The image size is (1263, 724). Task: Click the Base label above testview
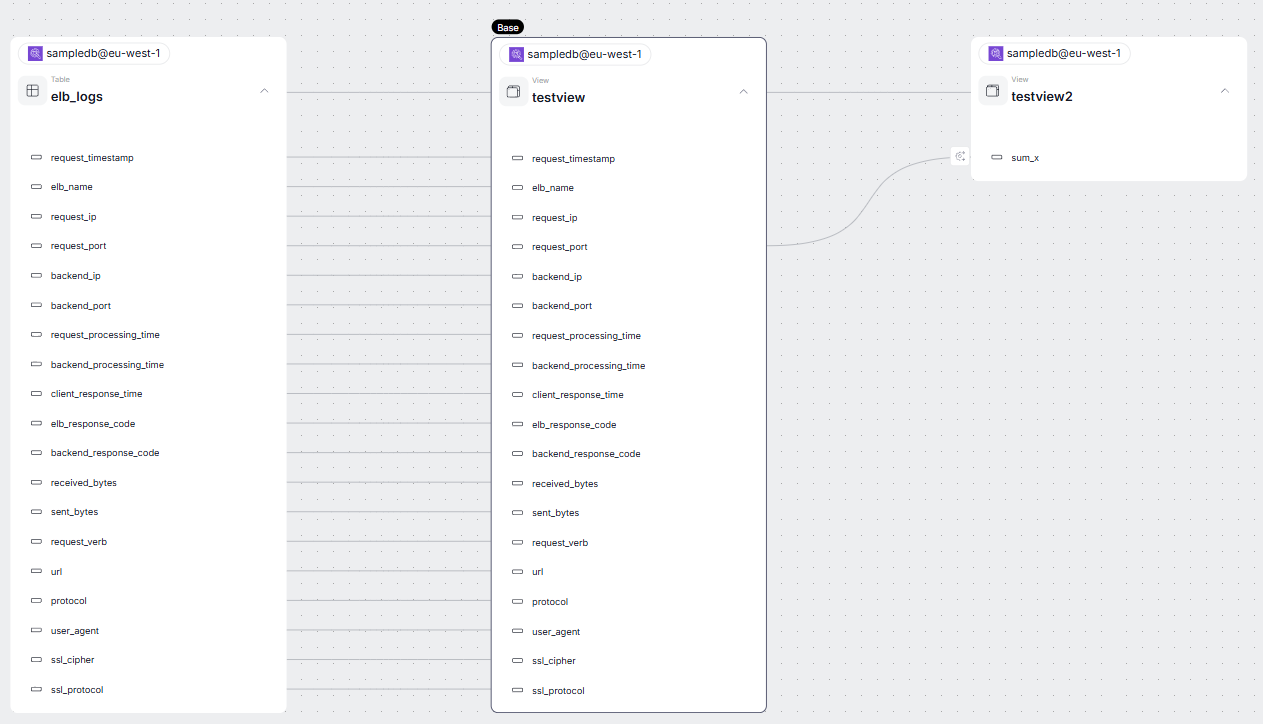(x=507, y=28)
